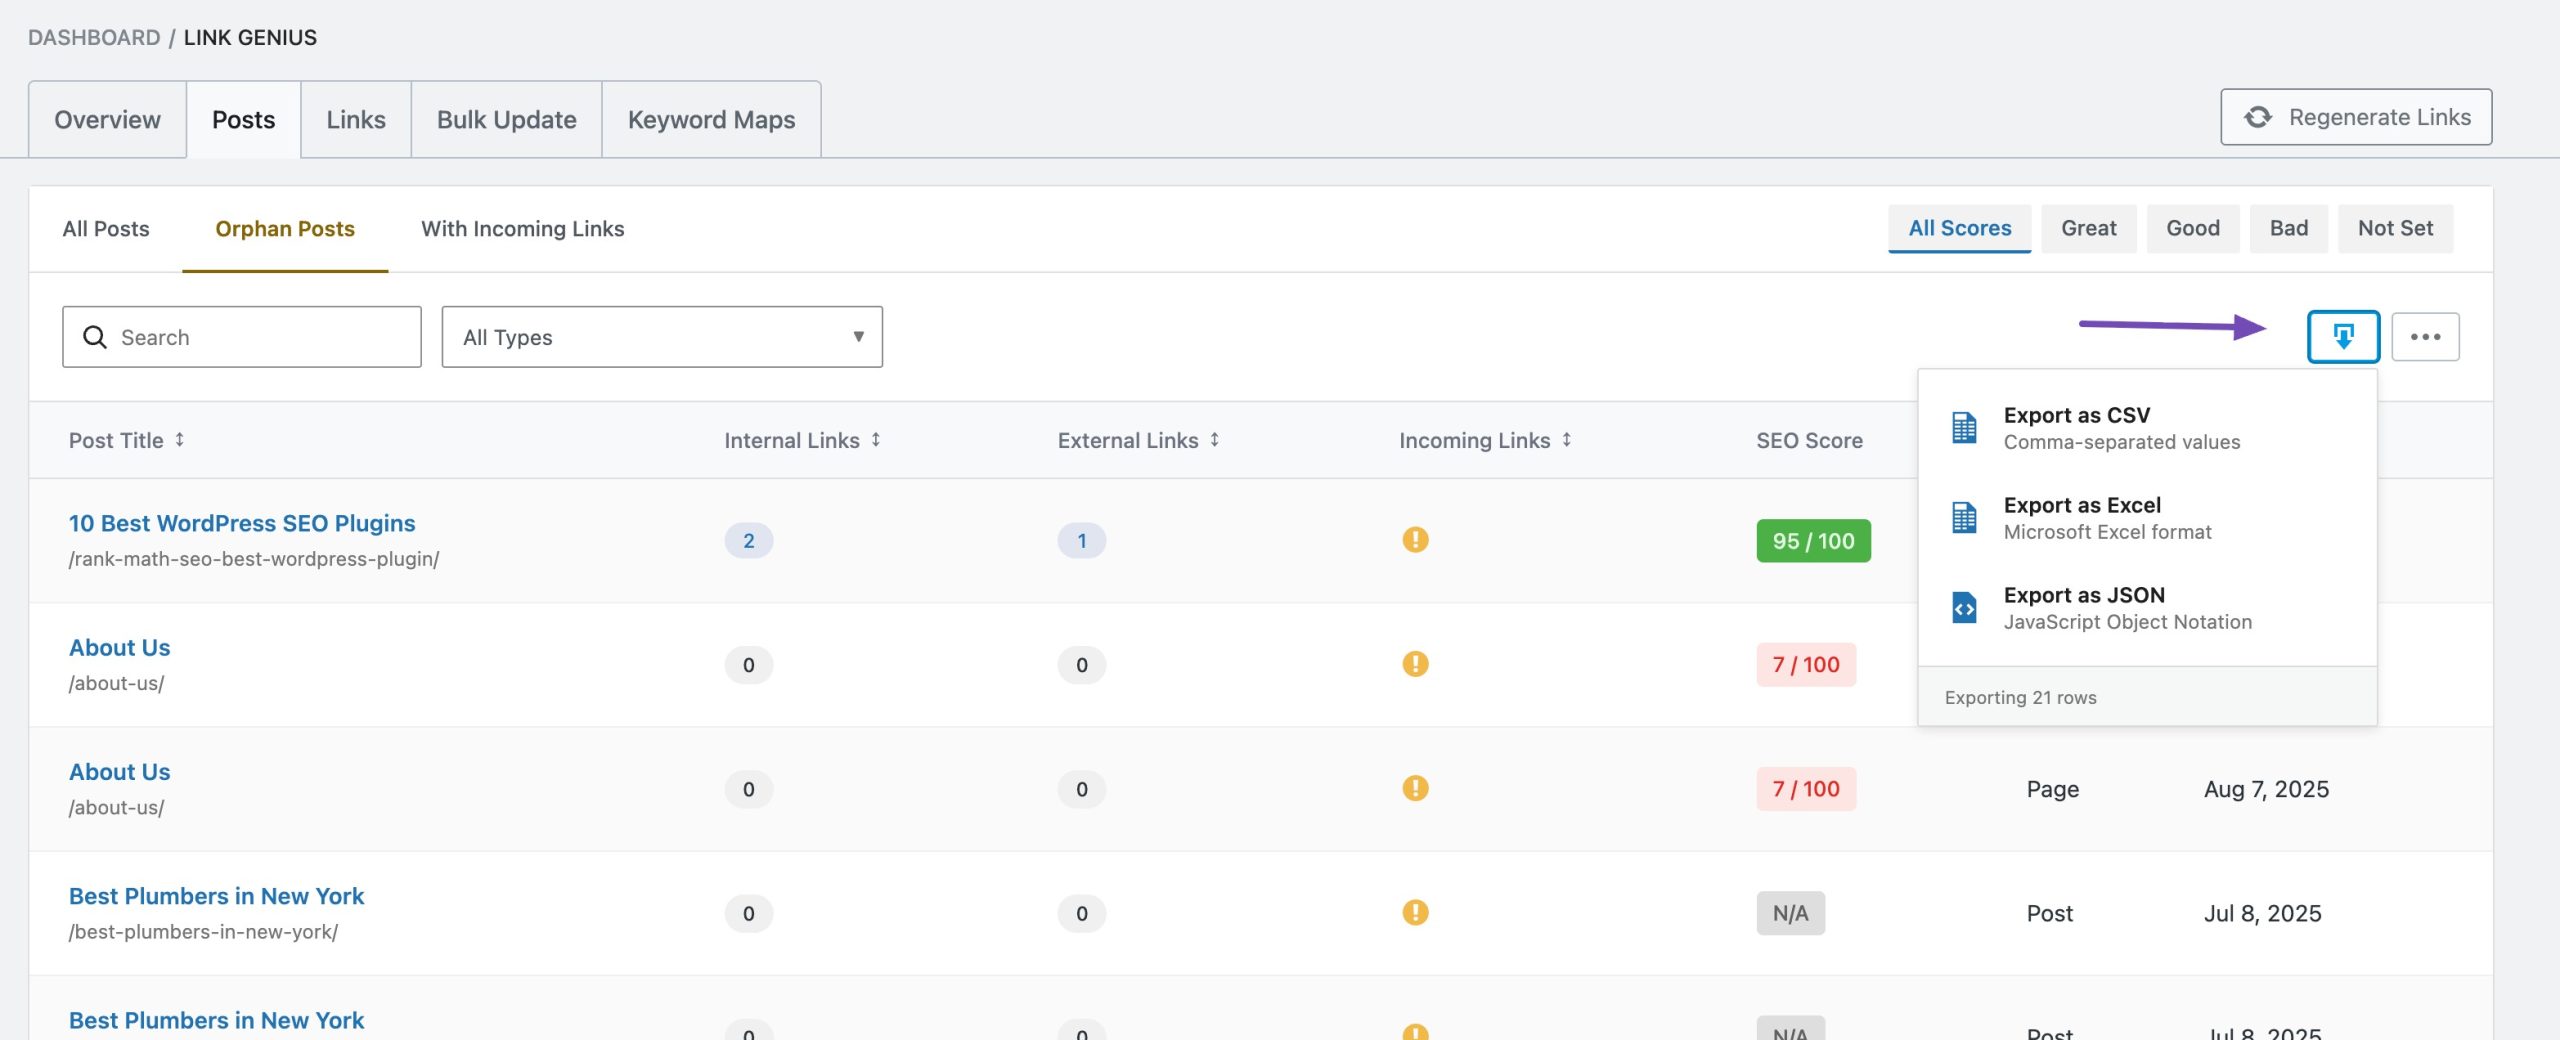Click the green 95/100 SEO score badge
Screen dimensions: 2560x1040
pyautogui.click(x=1813, y=541)
